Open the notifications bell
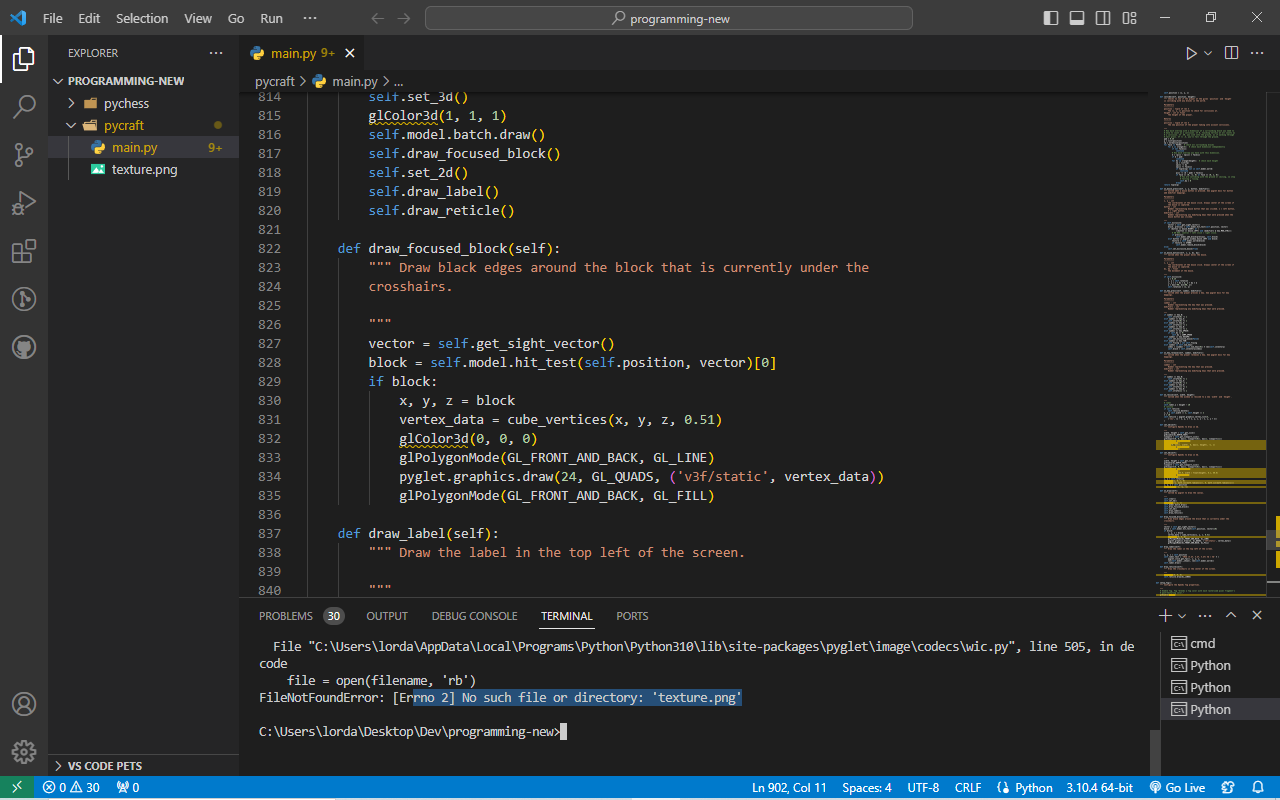1280x800 pixels. click(x=1258, y=787)
